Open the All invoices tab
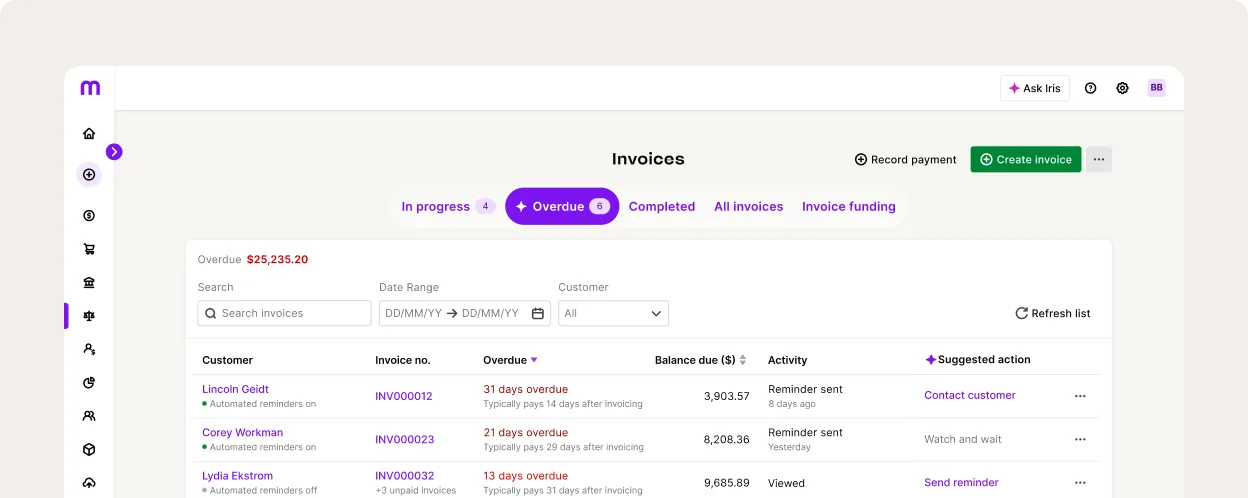This screenshot has width=1248, height=498. click(x=748, y=207)
